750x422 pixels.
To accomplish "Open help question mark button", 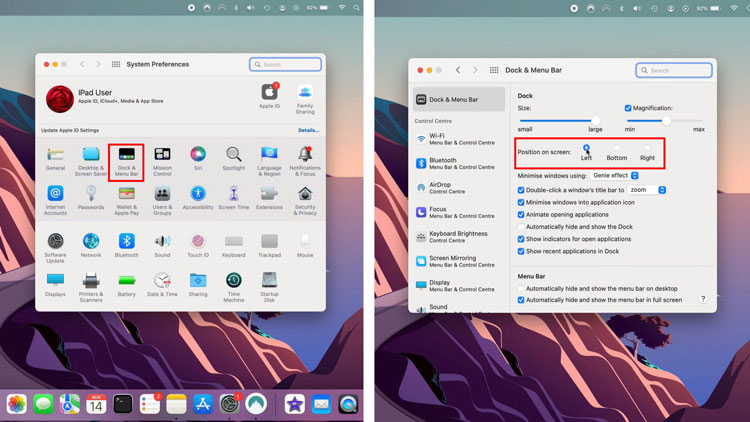I will click(x=703, y=299).
